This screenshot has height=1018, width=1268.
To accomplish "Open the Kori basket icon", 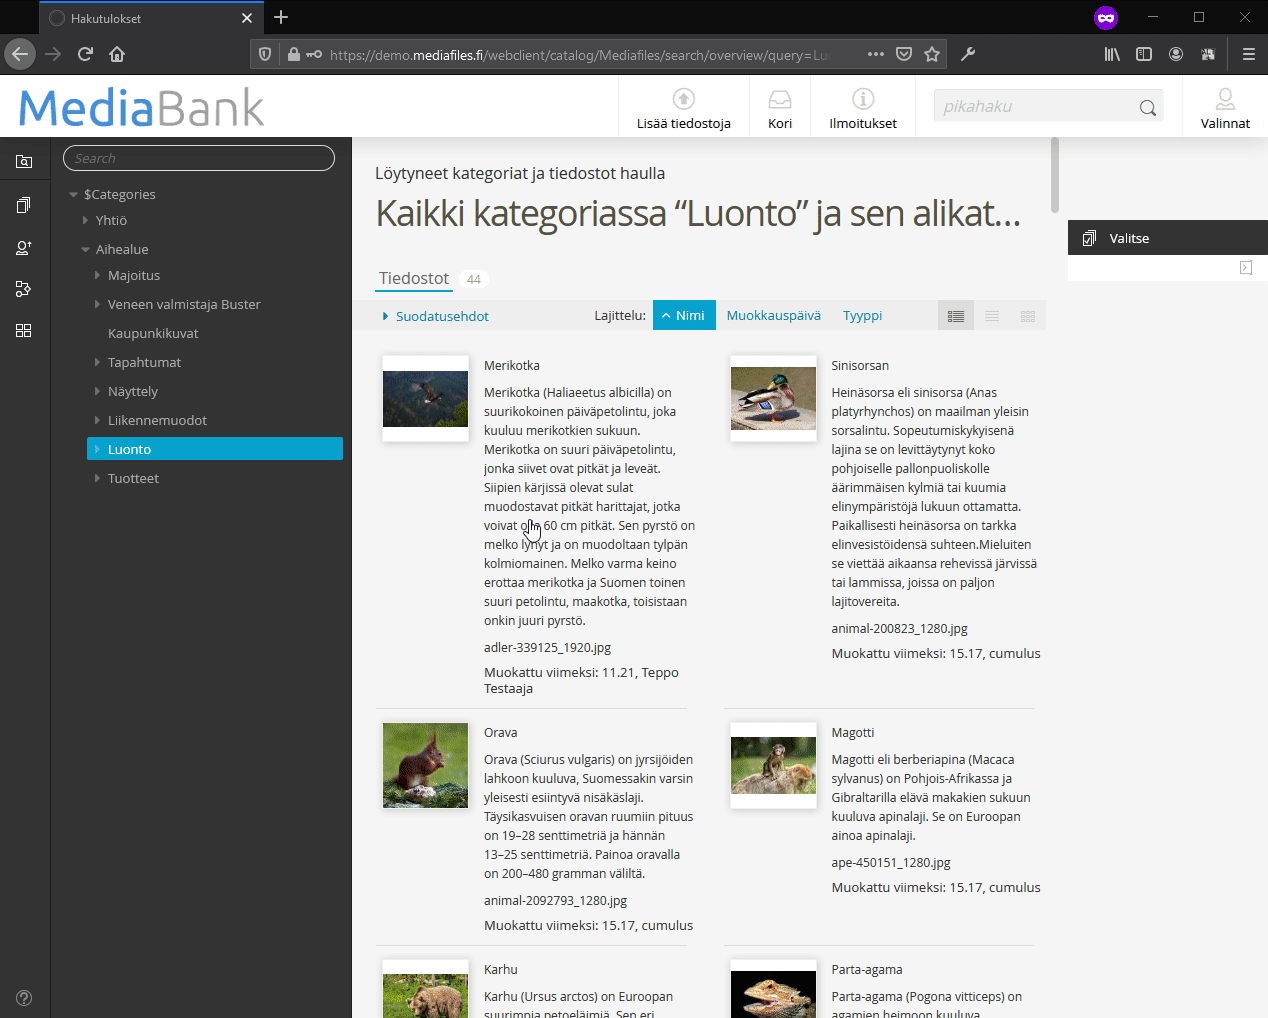I will [x=780, y=99].
